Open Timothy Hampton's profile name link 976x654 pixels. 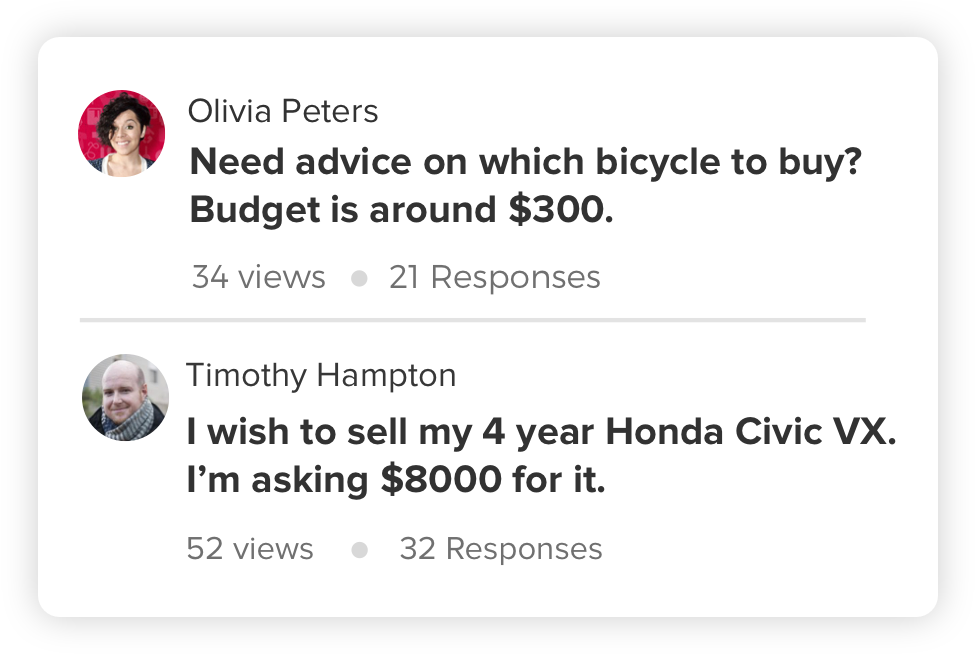point(321,375)
